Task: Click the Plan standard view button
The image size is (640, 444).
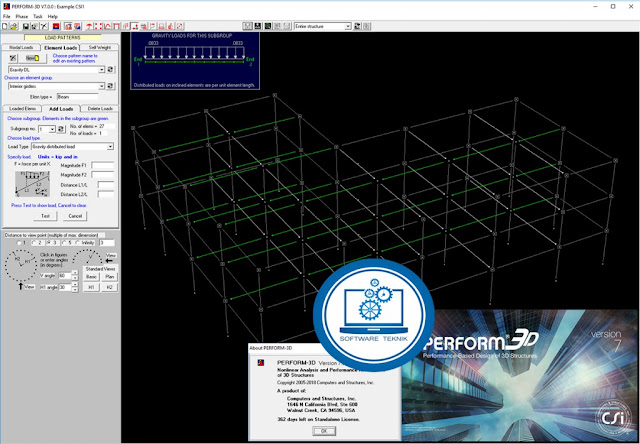Action: (109, 277)
